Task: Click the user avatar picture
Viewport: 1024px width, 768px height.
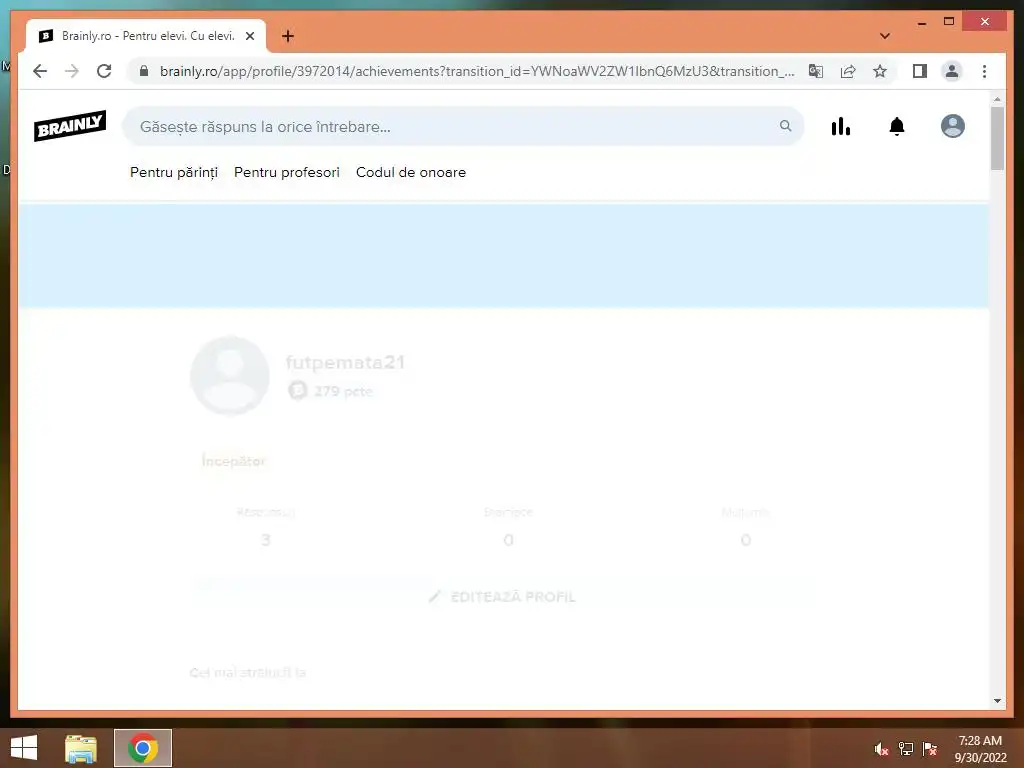Action: click(x=230, y=376)
